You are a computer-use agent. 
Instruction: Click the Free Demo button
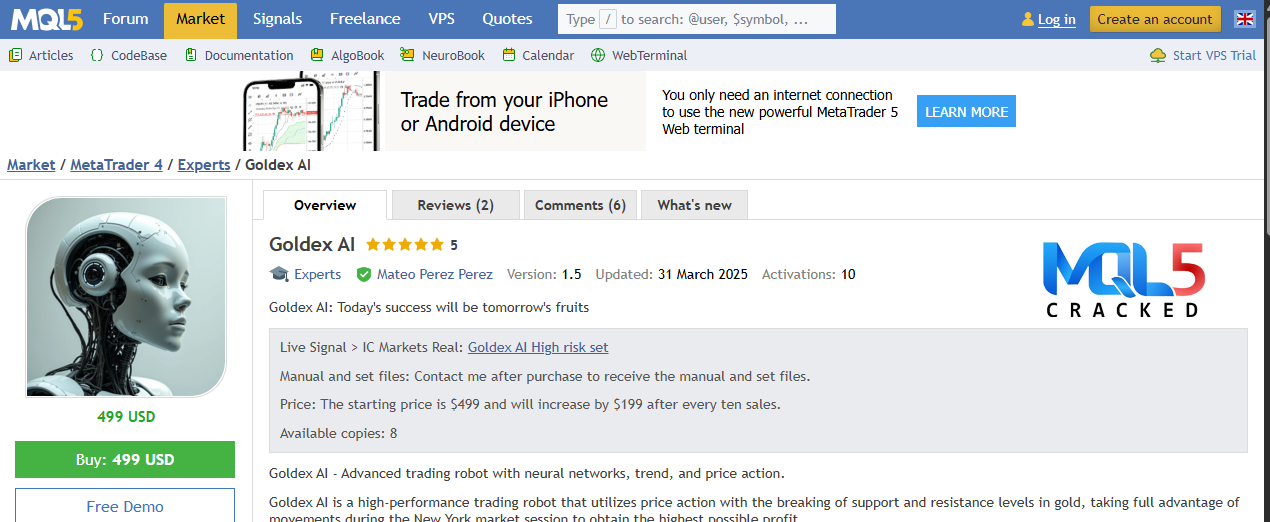click(125, 505)
